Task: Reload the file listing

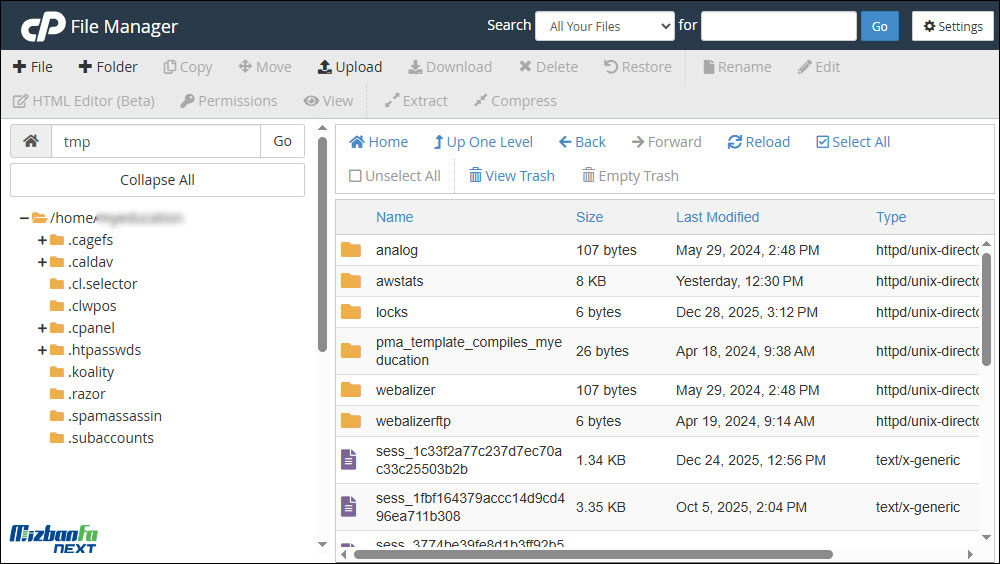Action: click(758, 142)
